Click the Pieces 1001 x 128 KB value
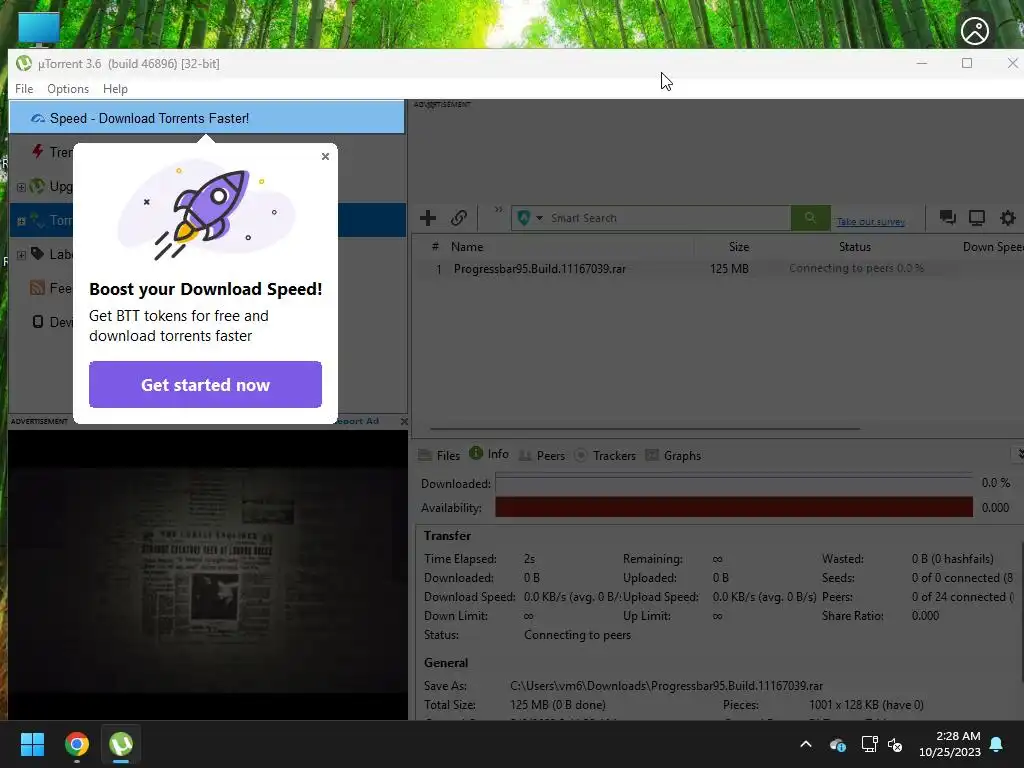Screen dimensions: 1024x768 pyautogui.click(x=866, y=705)
